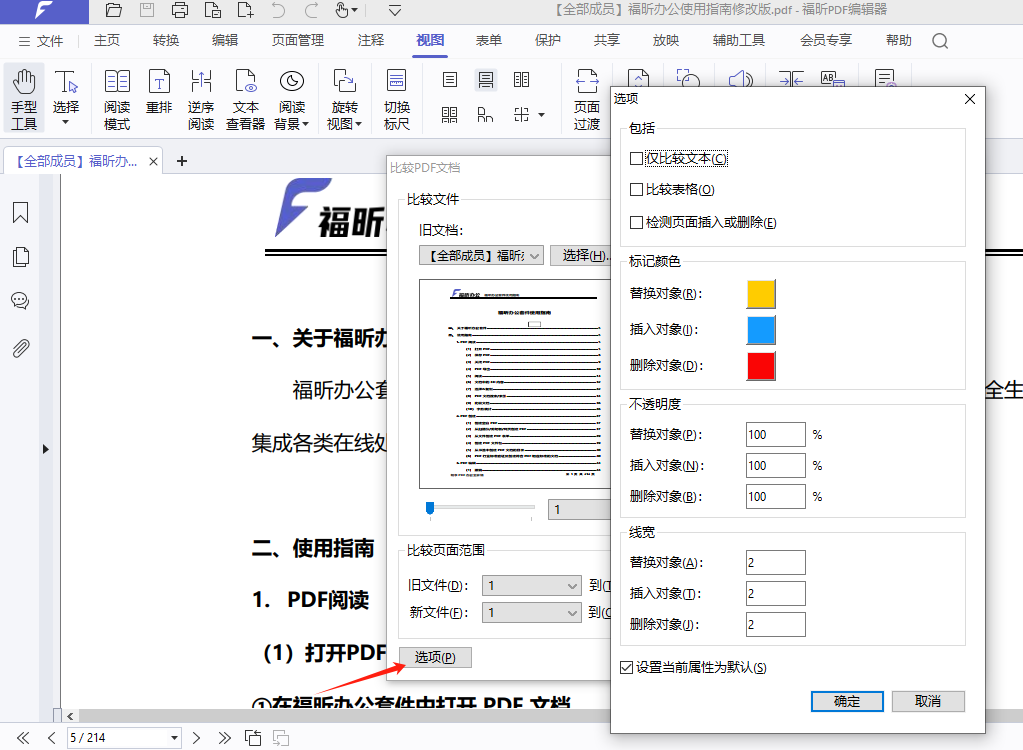1023x750 pixels.
Task: Enable 仅比较文本 checkbox
Action: pyautogui.click(x=637, y=159)
